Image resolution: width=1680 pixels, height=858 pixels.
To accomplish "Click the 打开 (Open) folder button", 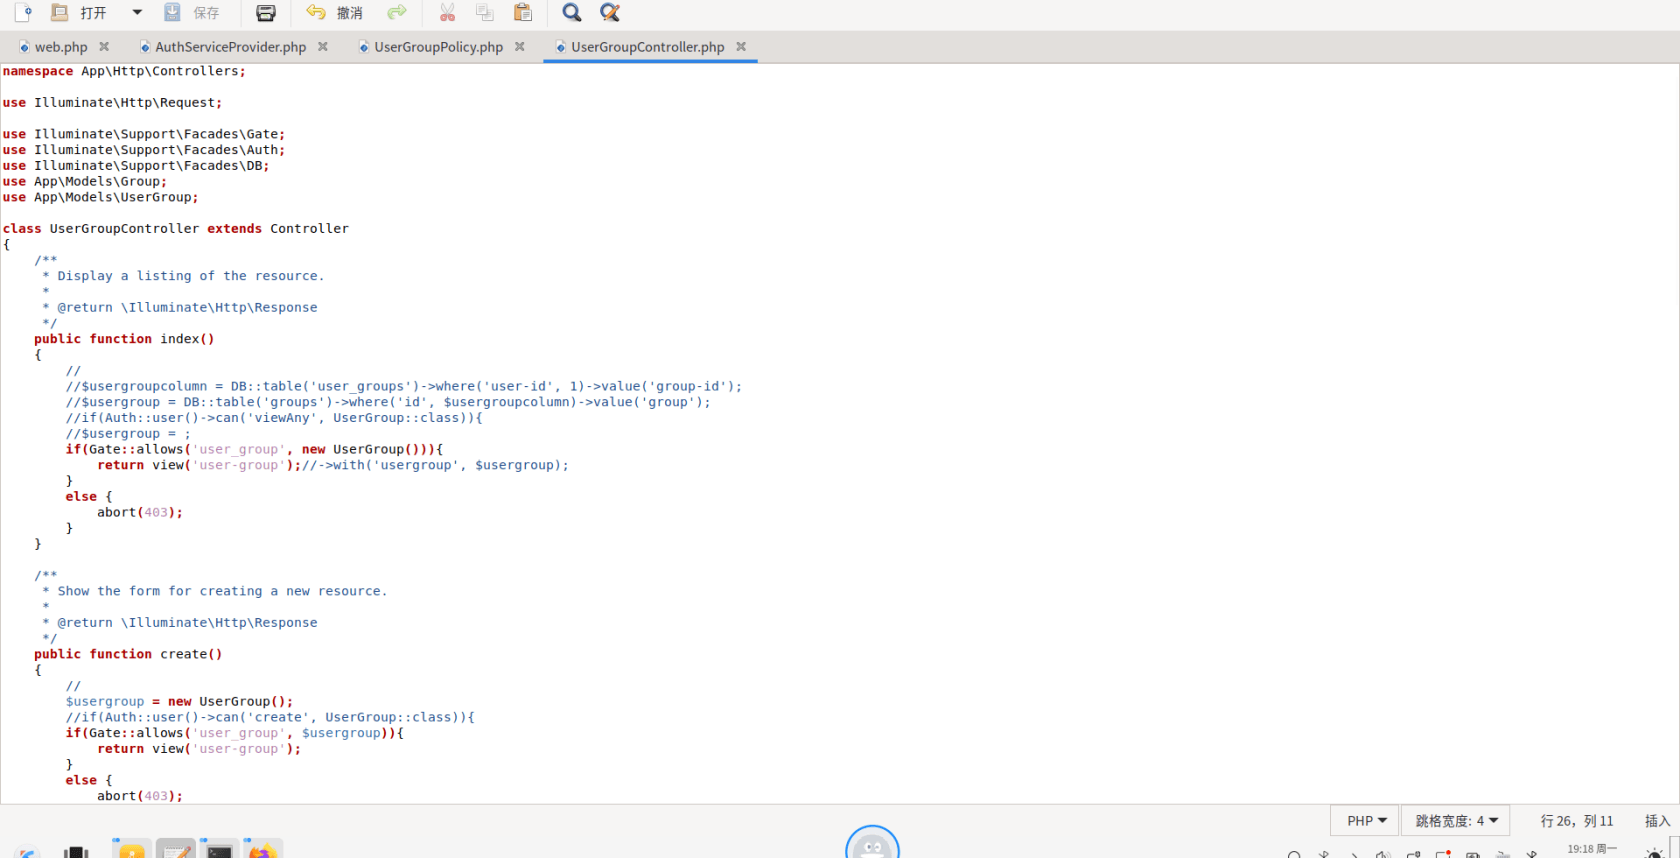I will point(79,13).
